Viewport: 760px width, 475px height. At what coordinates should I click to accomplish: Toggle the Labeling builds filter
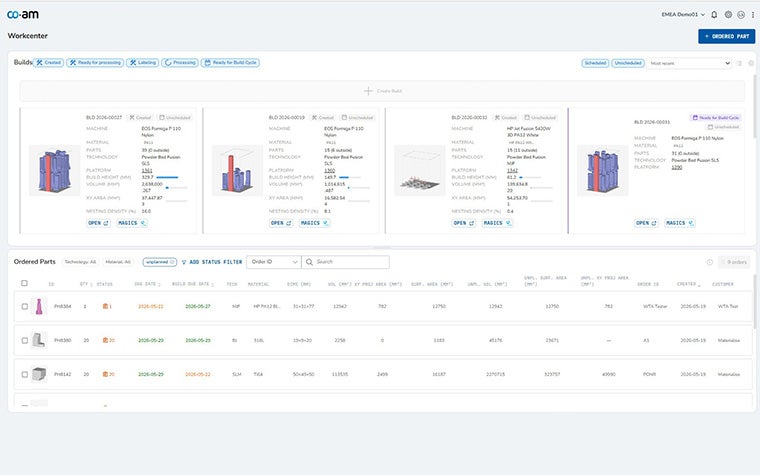pos(142,63)
